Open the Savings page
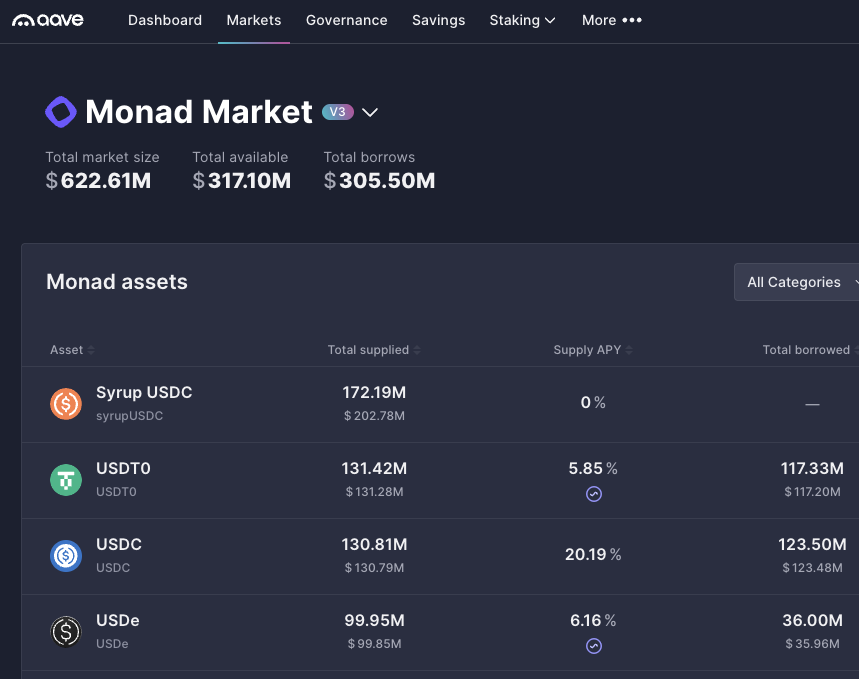Image resolution: width=859 pixels, height=679 pixels. pos(438,20)
